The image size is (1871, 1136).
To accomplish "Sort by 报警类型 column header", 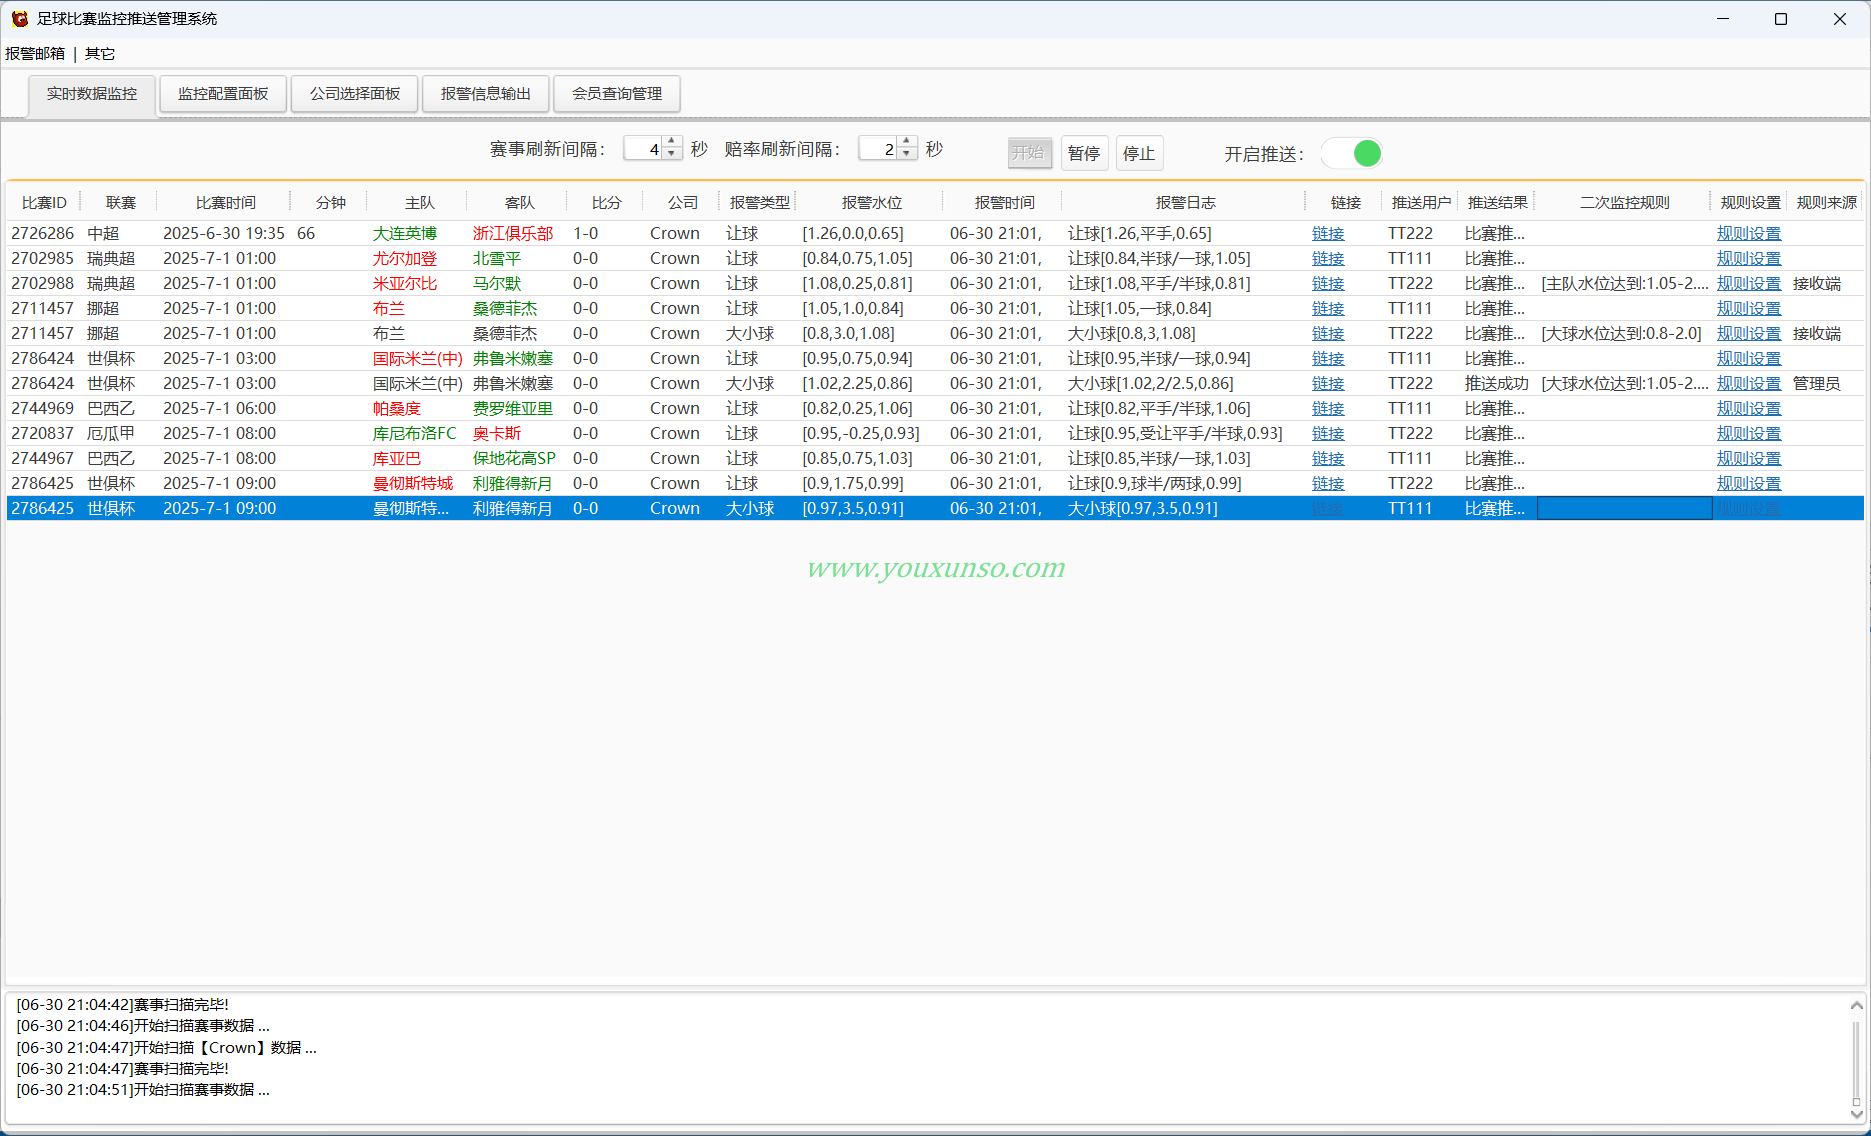I will click(759, 202).
